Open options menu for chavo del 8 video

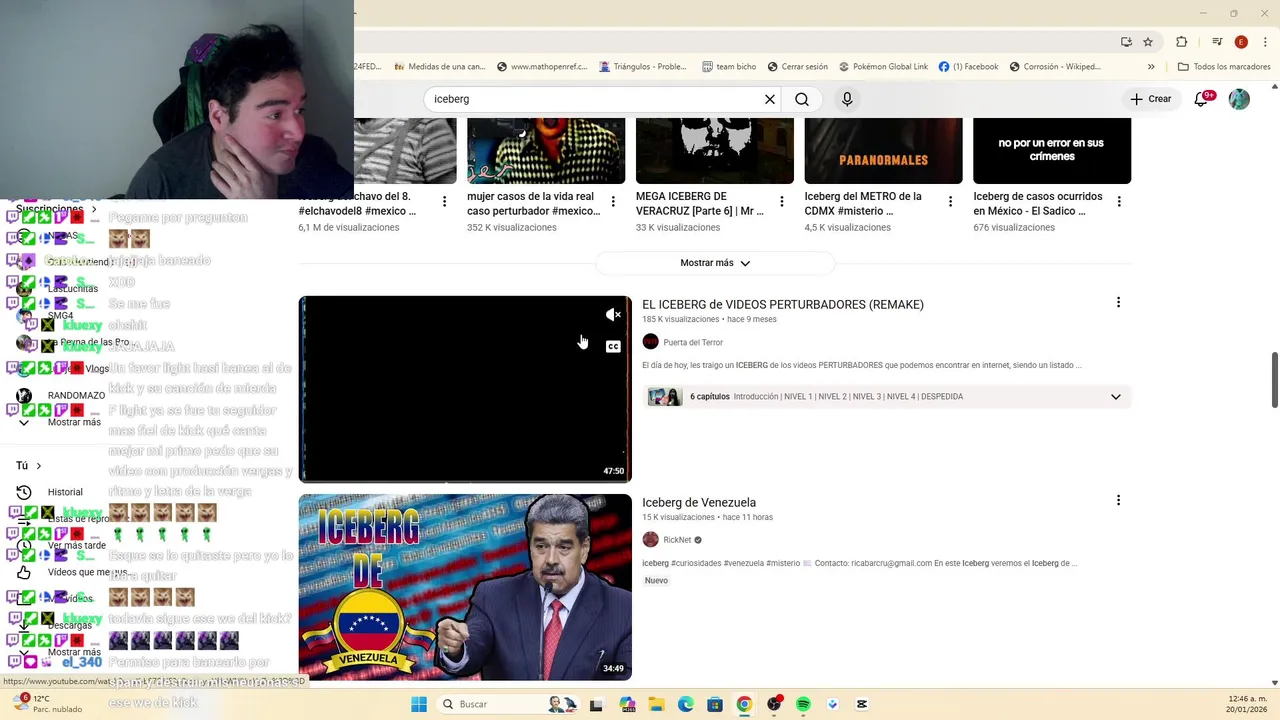[x=444, y=202]
